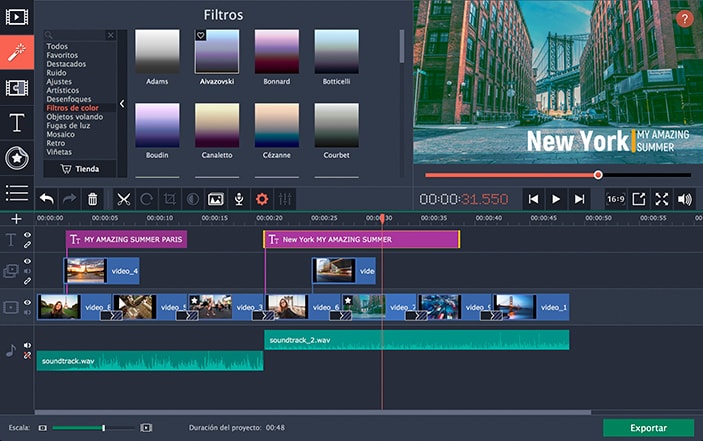The image size is (703, 441).
Task: Select the Objetos volando category
Action: point(74,117)
